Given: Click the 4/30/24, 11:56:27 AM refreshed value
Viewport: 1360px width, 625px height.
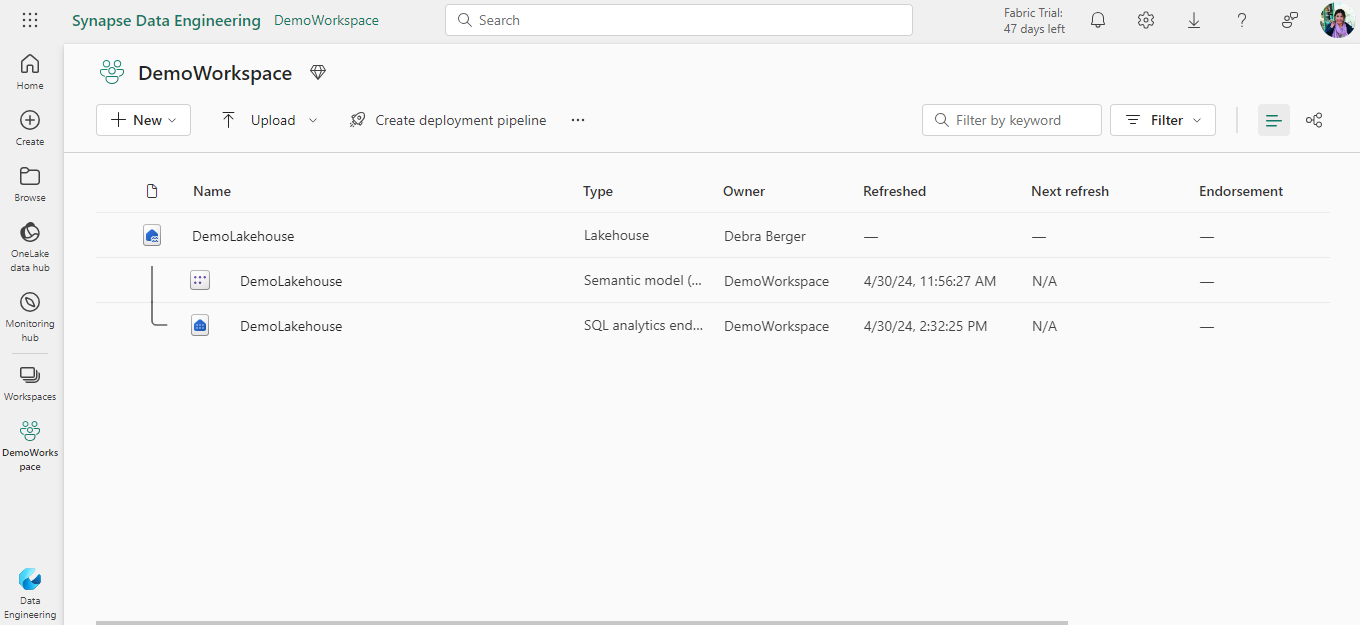Looking at the screenshot, I should (x=930, y=281).
